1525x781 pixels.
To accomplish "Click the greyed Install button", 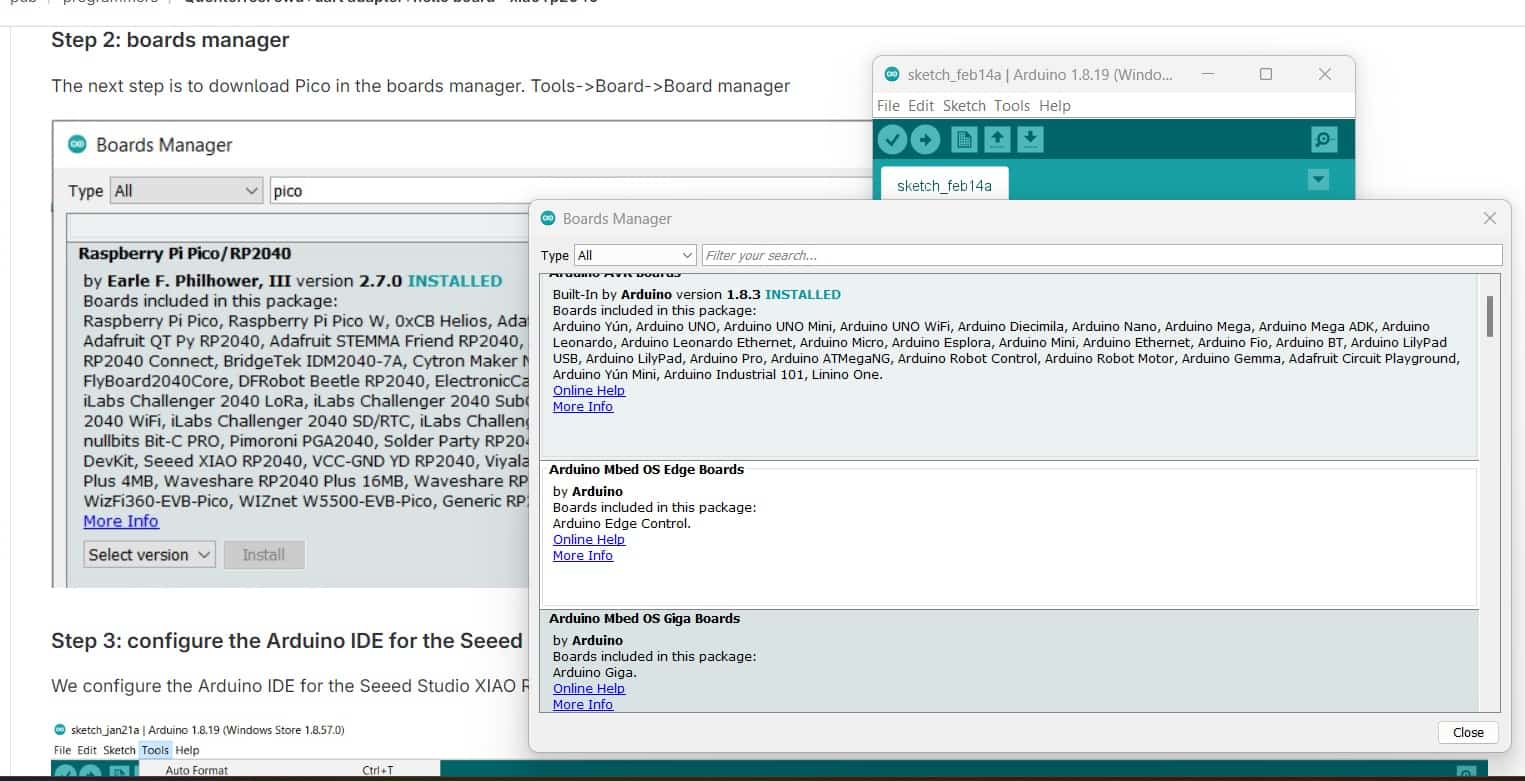I will click(264, 555).
